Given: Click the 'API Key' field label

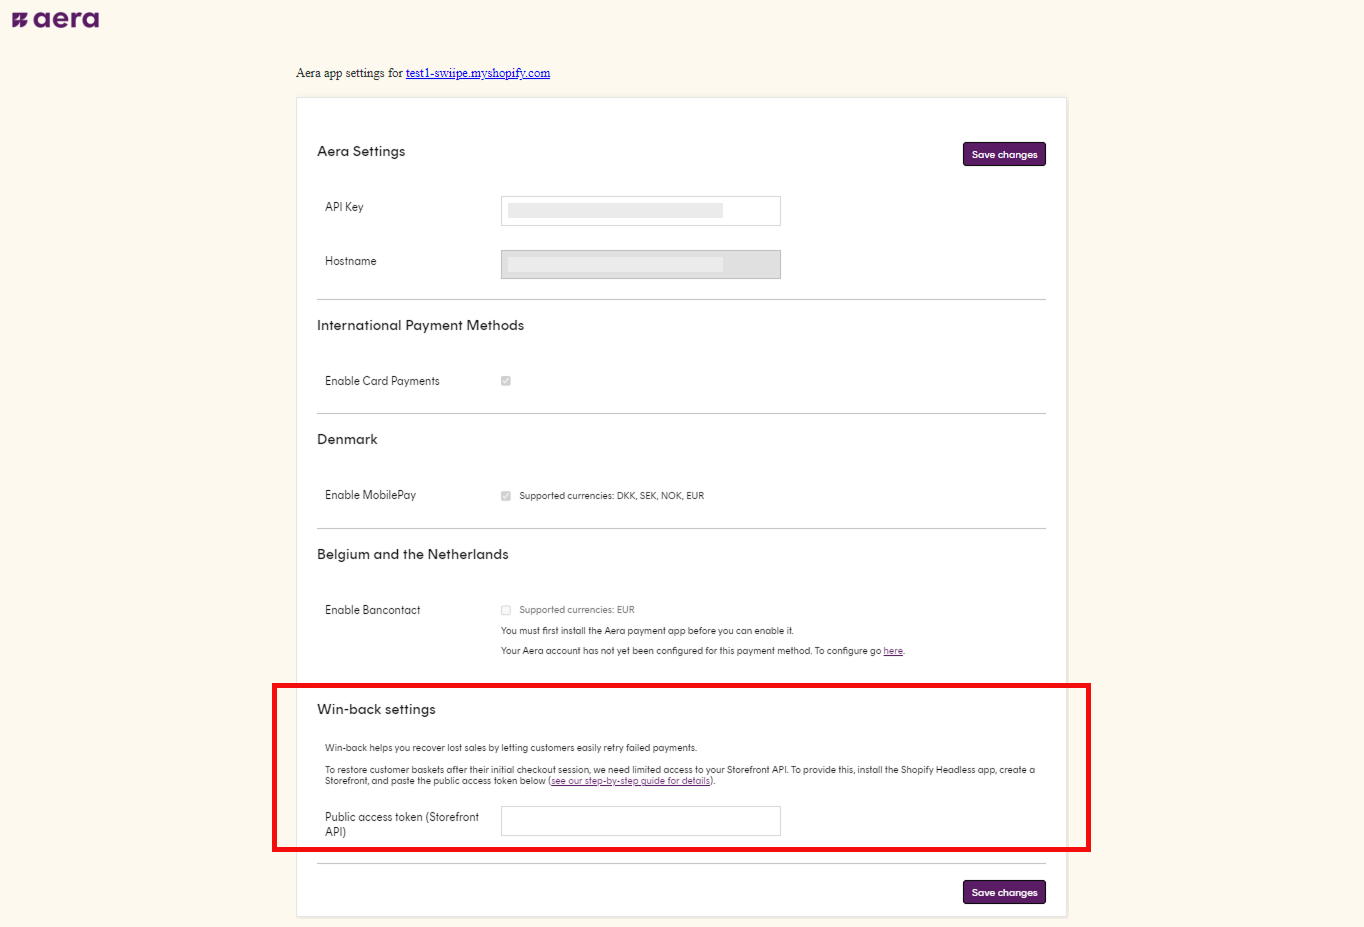Looking at the screenshot, I should (x=344, y=207).
